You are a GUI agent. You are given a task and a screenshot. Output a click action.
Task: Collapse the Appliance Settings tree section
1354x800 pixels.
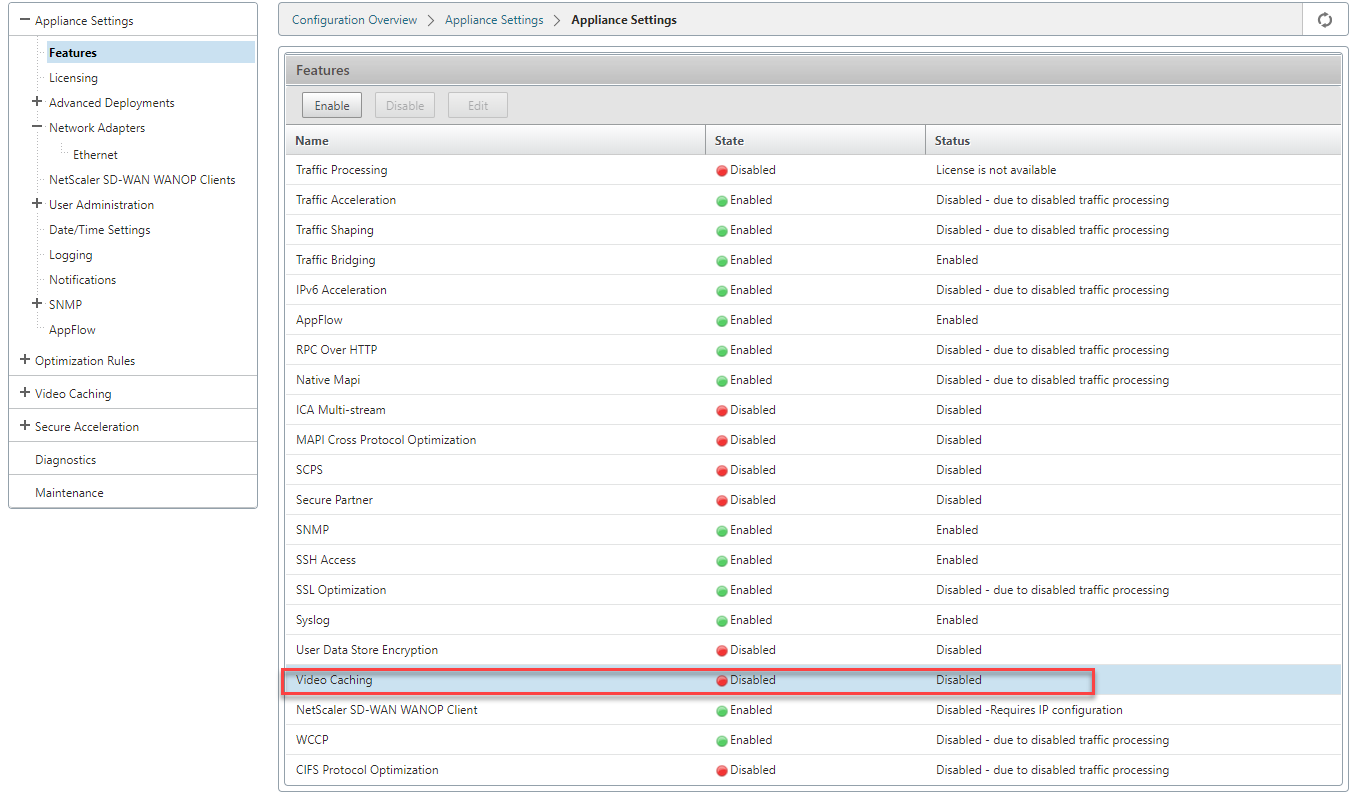(25, 20)
